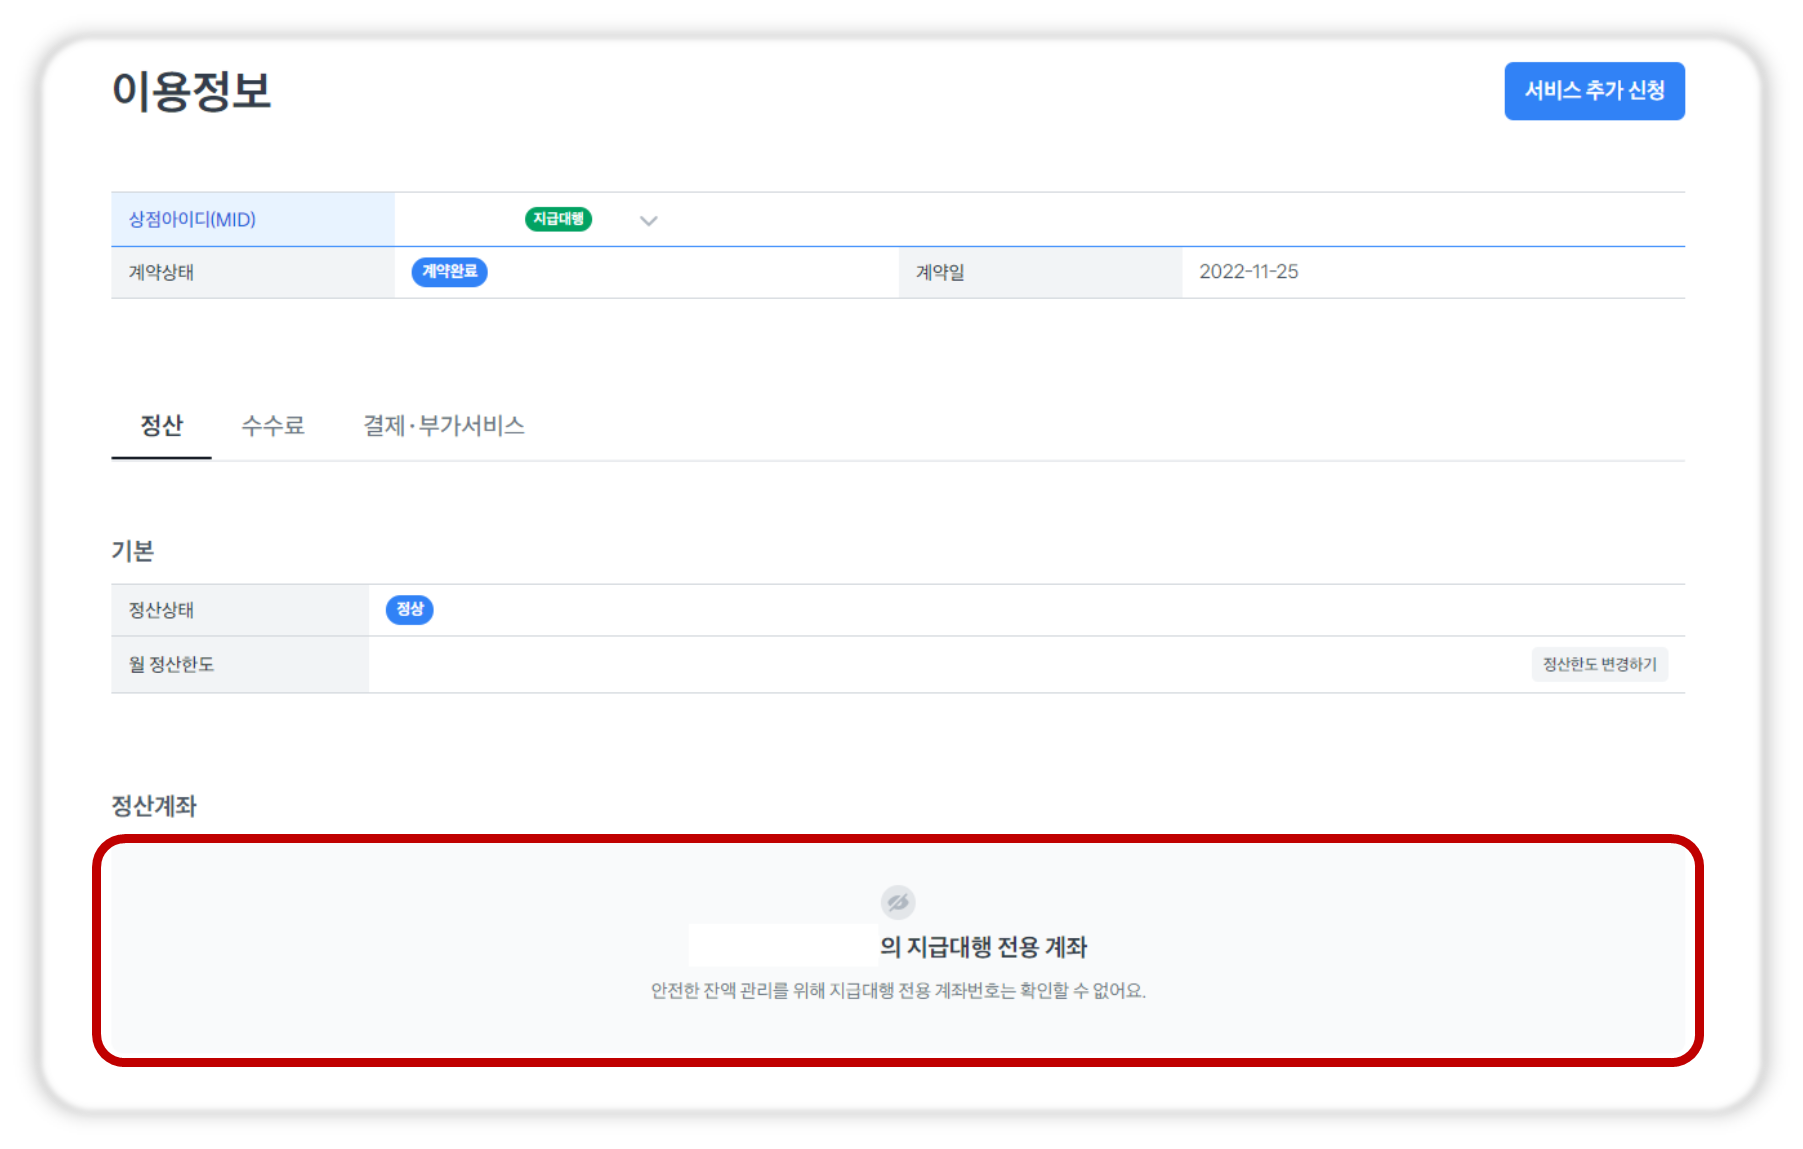Image resolution: width=1803 pixels, height=1149 pixels.
Task: Select the 정산 tab
Action: pyautogui.click(x=161, y=426)
